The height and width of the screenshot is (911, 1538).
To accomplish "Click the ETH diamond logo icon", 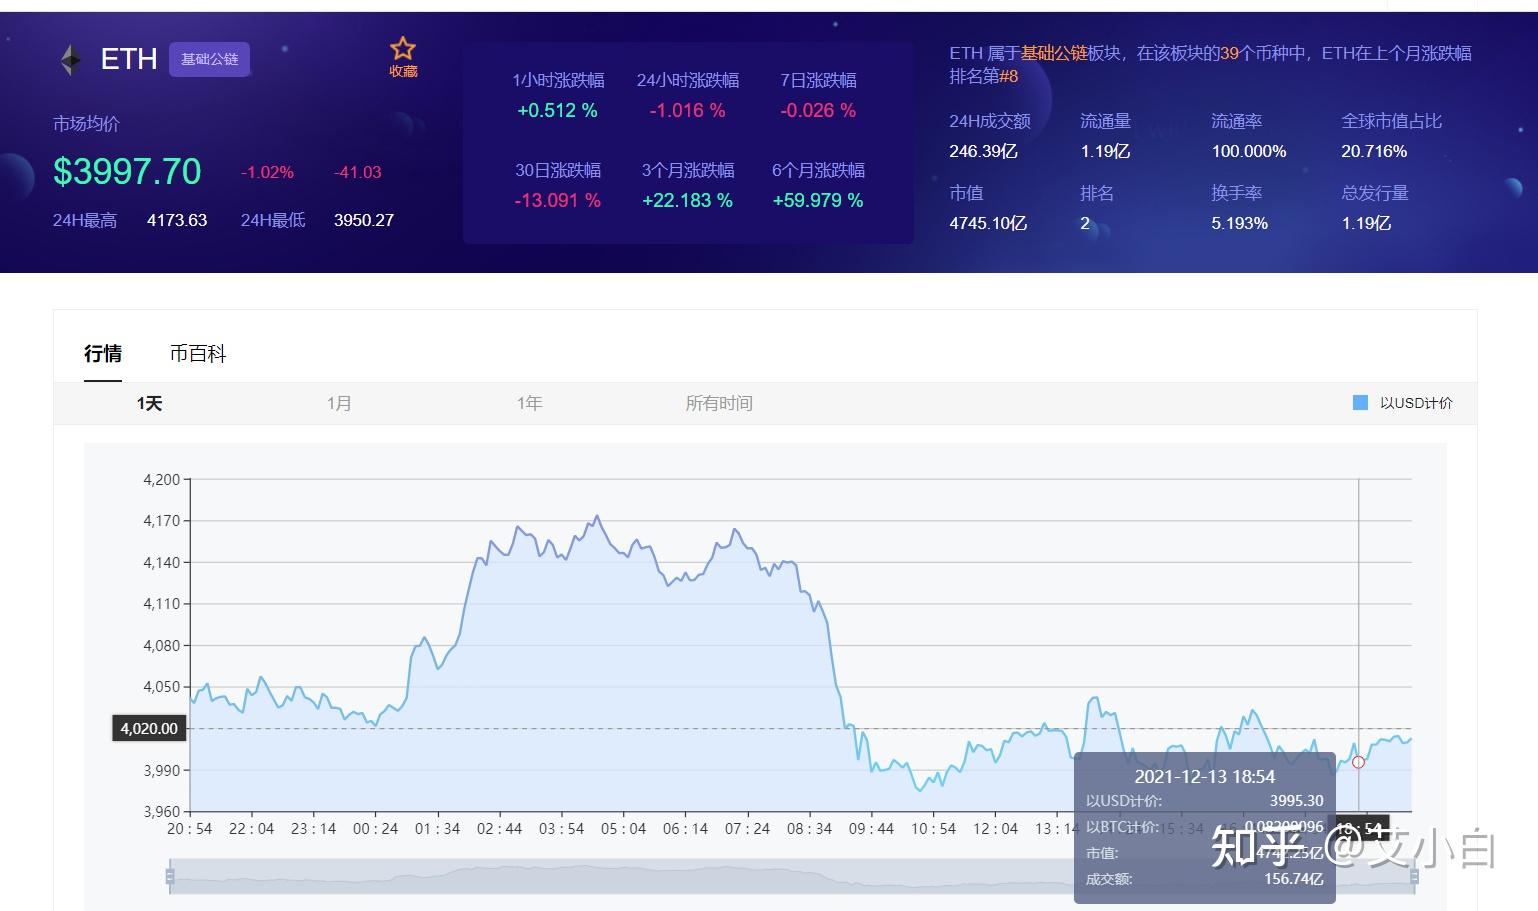I will [70, 60].
